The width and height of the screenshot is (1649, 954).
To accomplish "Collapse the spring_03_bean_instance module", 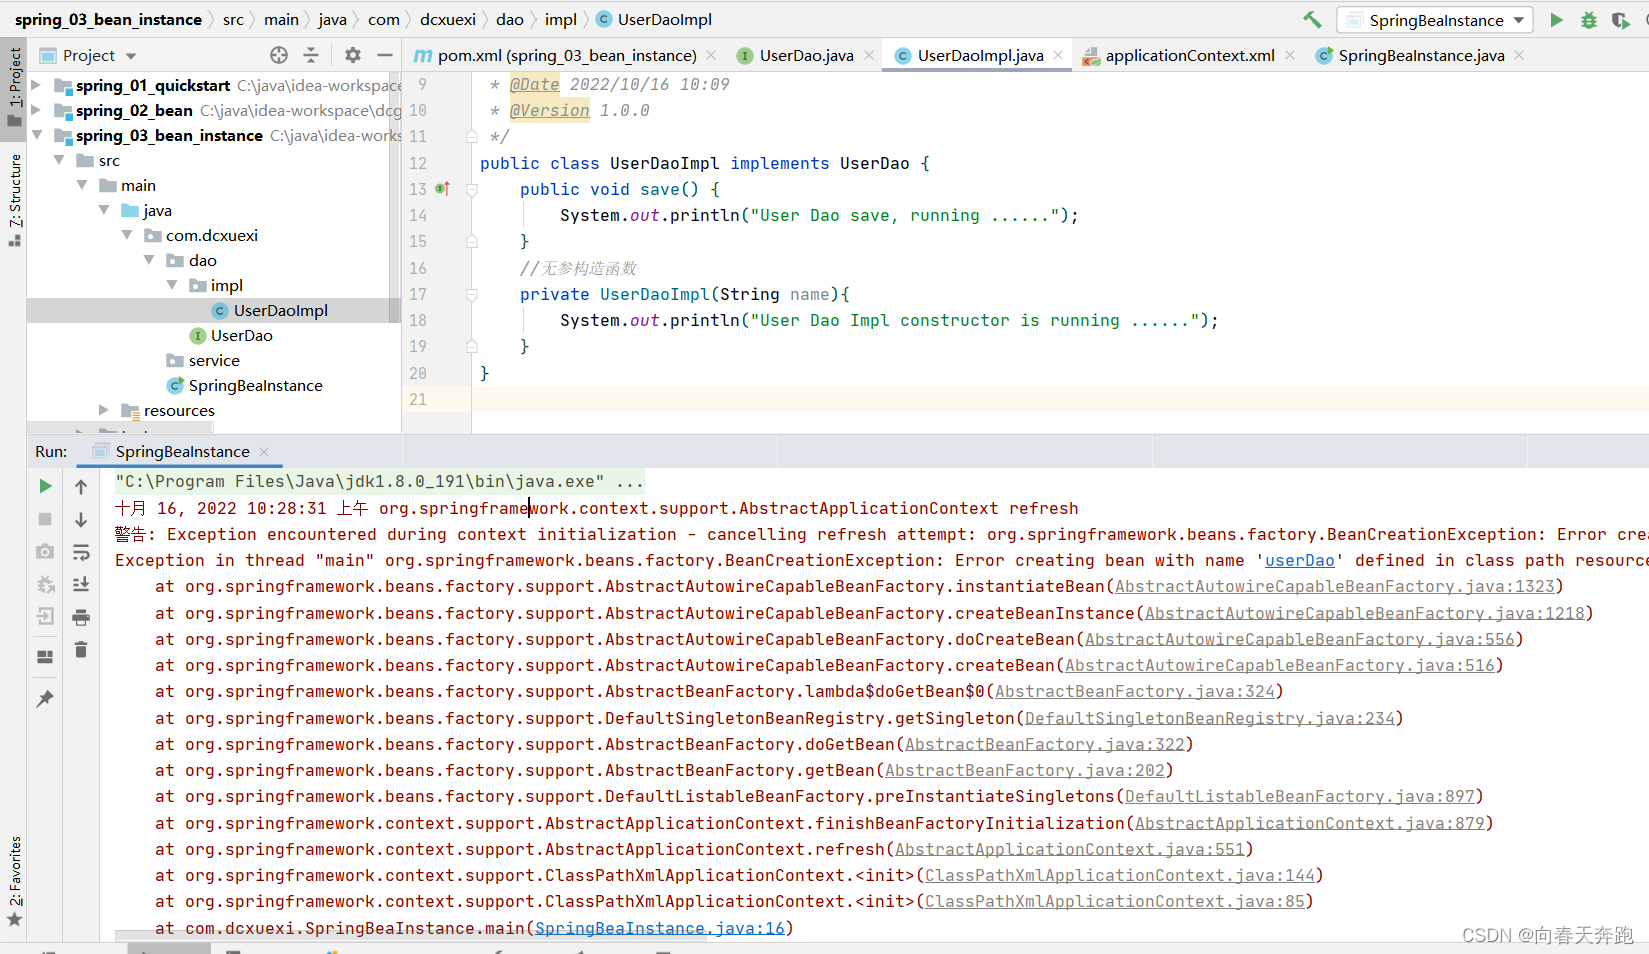I will tap(37, 135).
